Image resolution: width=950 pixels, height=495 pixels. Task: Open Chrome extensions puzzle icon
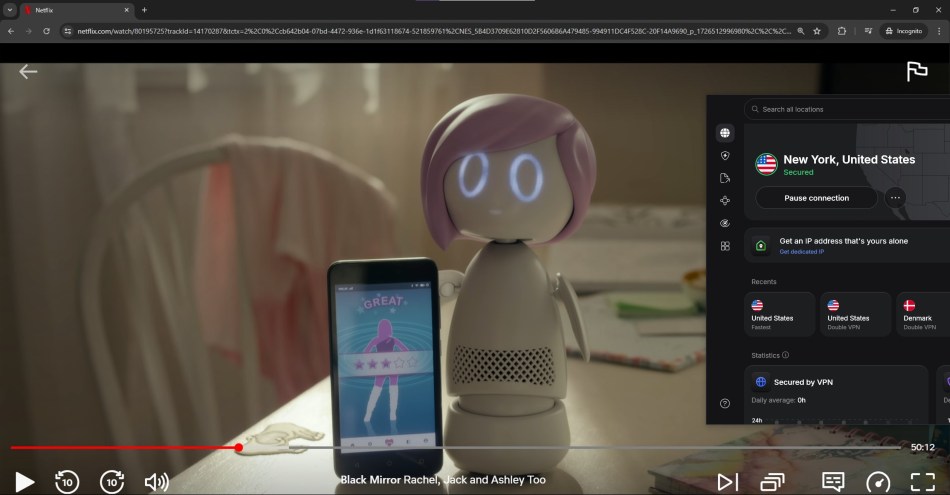(842, 31)
